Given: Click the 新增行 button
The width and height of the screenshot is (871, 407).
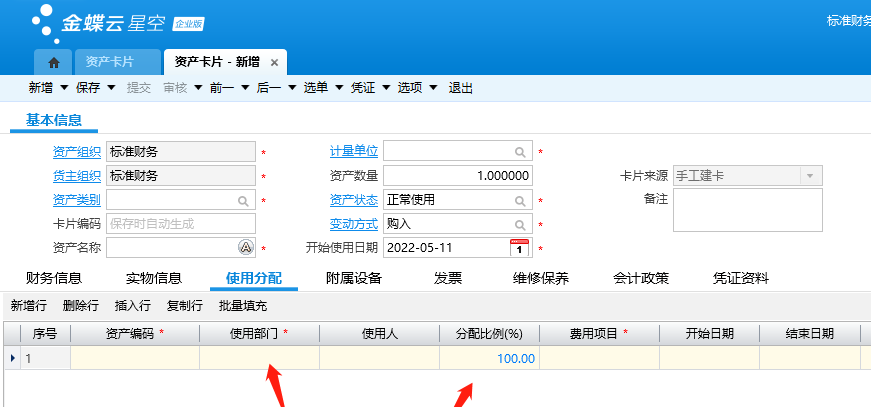Looking at the screenshot, I should coord(30,305).
